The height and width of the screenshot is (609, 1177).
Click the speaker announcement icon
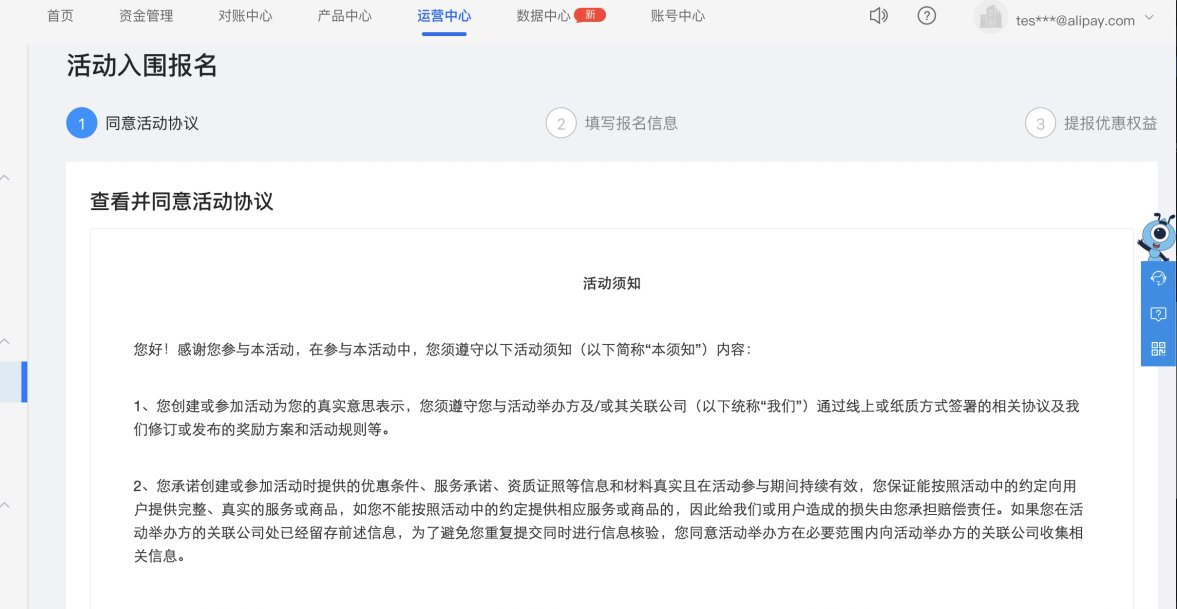[878, 16]
